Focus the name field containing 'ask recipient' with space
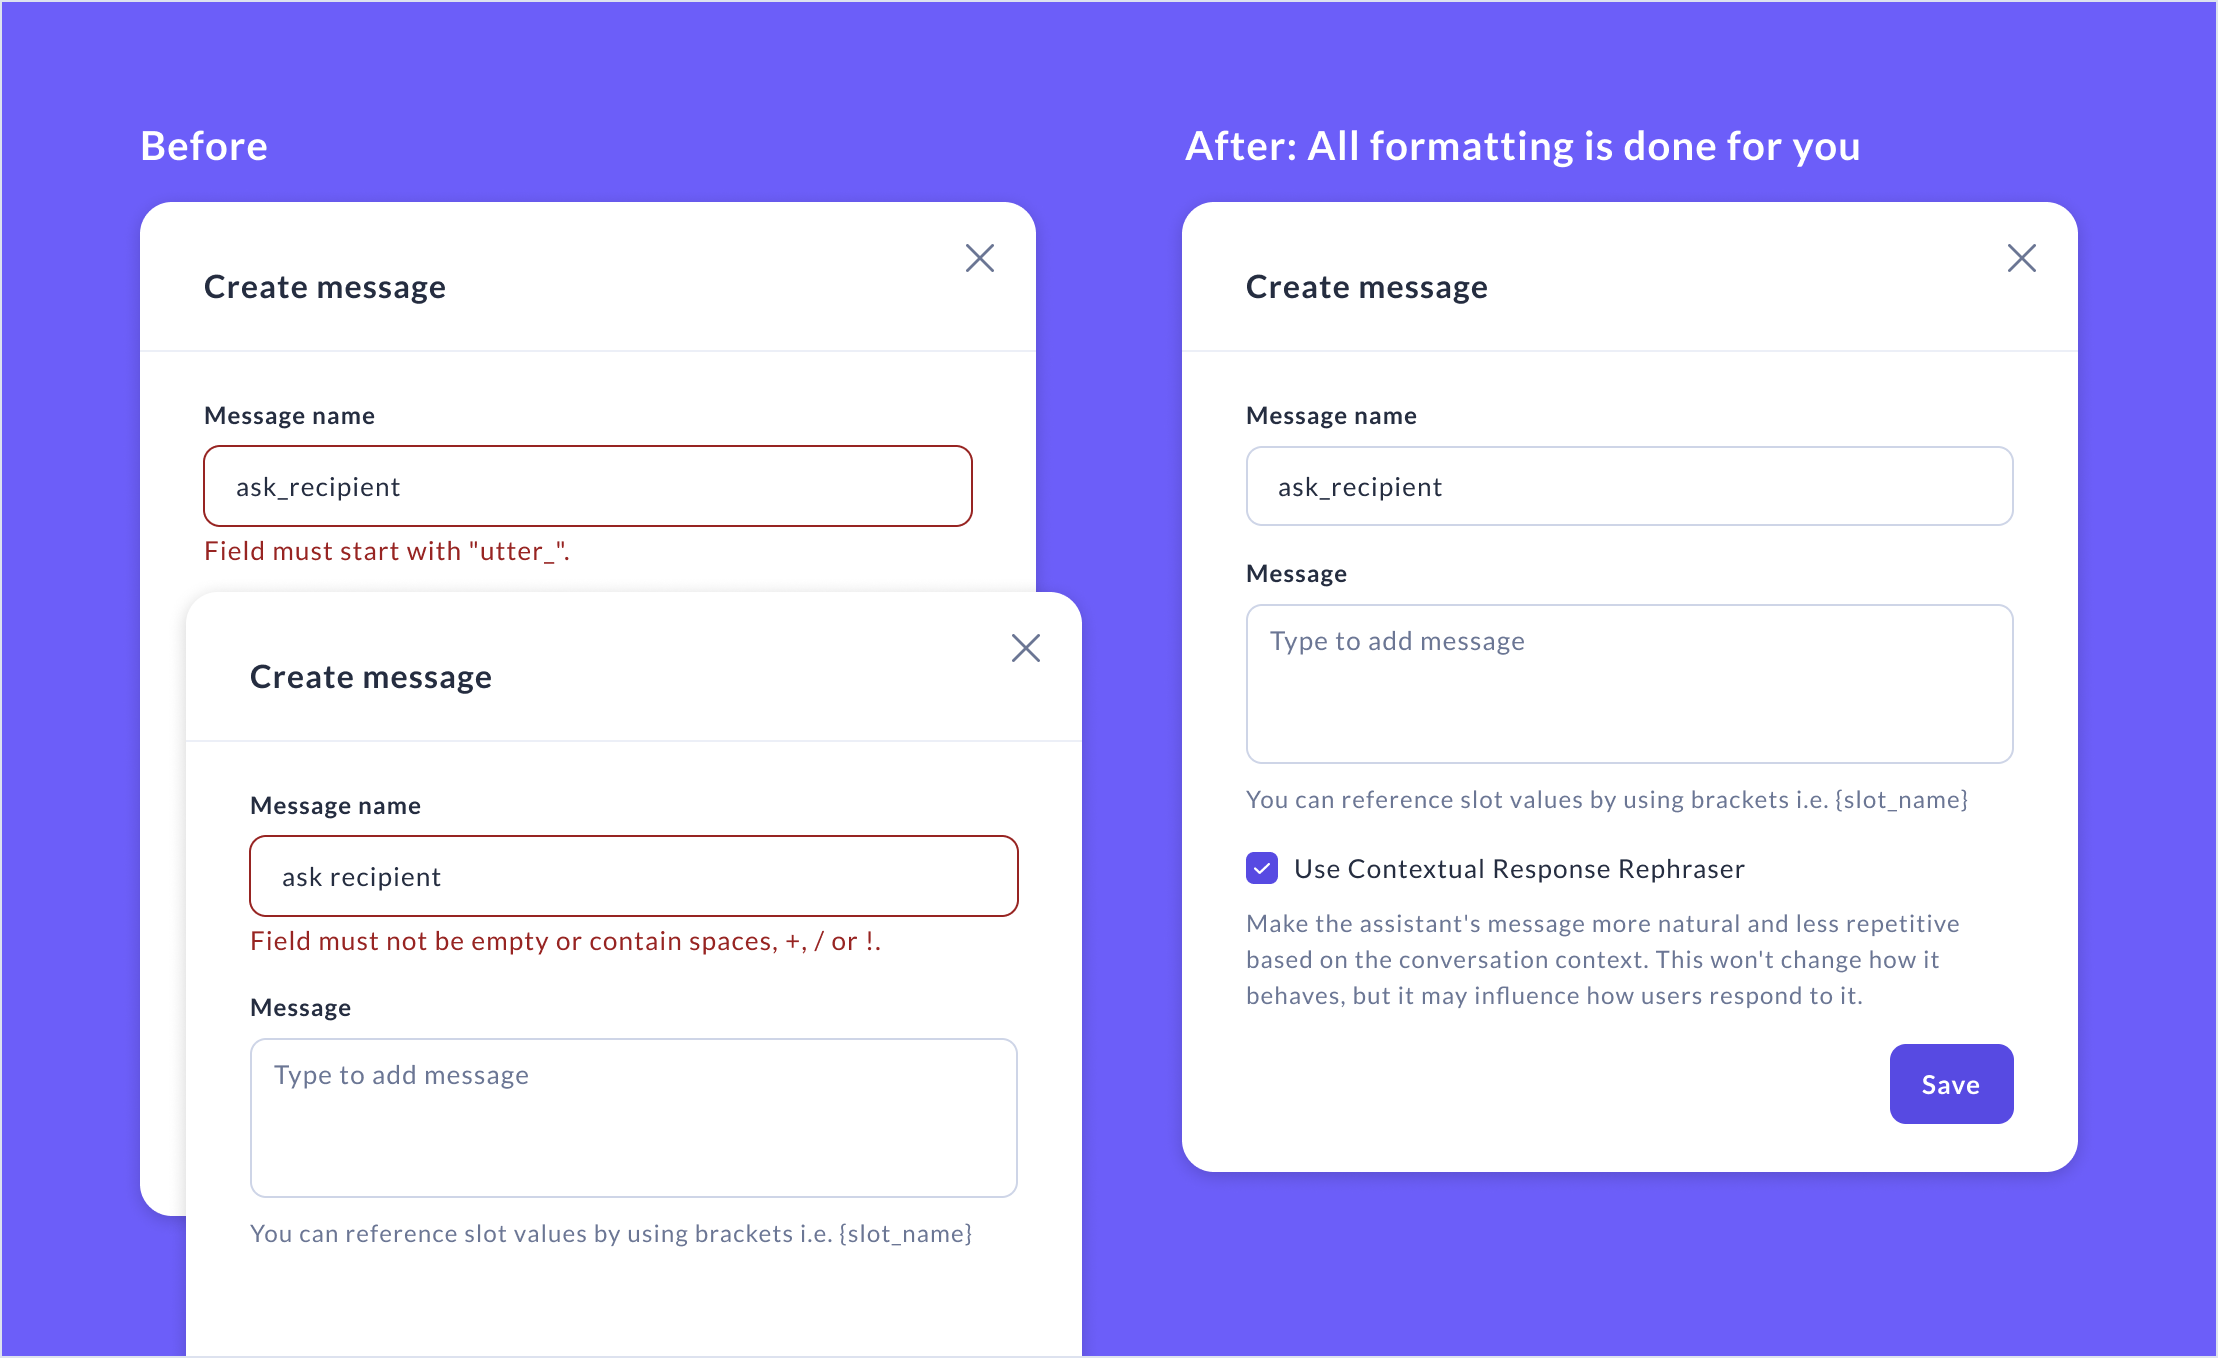 (633, 877)
